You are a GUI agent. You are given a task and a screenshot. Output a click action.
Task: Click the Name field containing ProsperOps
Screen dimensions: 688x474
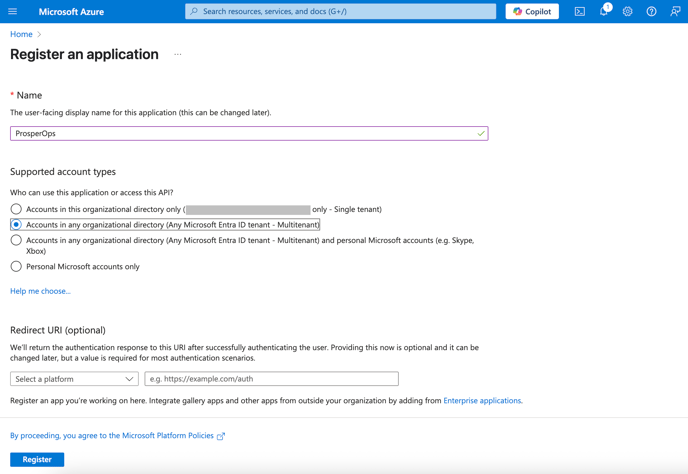[x=249, y=133]
